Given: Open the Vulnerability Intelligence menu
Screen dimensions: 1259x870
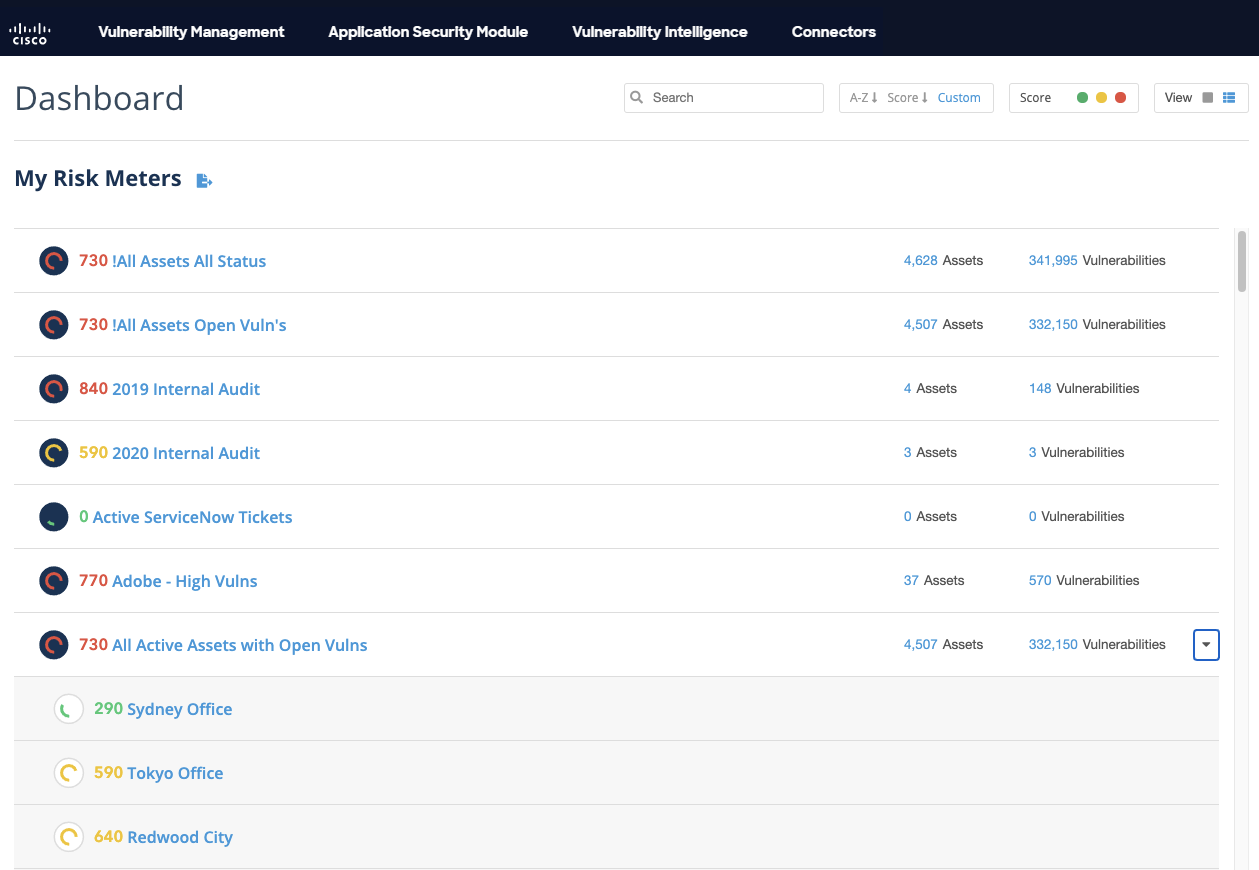Looking at the screenshot, I should 659,31.
